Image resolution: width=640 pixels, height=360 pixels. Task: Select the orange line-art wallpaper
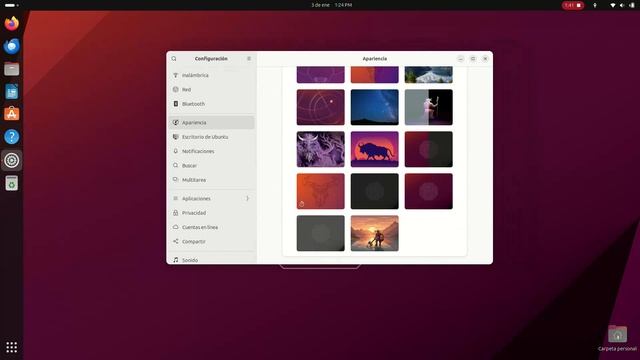click(320, 191)
